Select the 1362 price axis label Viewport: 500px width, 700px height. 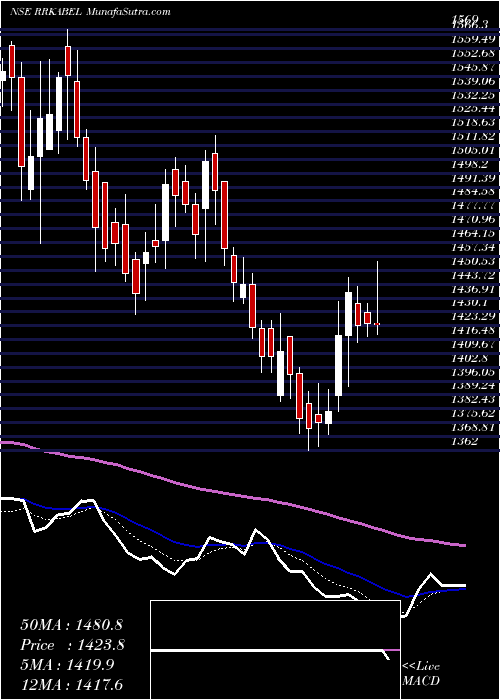click(464, 441)
